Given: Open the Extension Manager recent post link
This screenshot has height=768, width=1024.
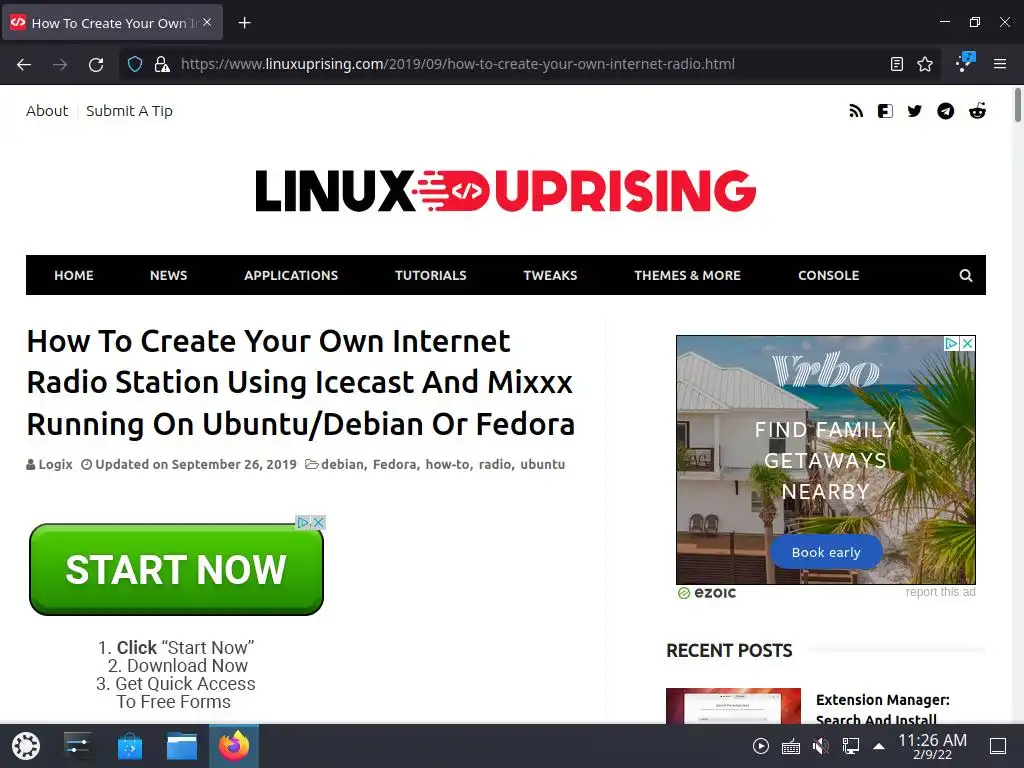Looking at the screenshot, I should [883, 709].
